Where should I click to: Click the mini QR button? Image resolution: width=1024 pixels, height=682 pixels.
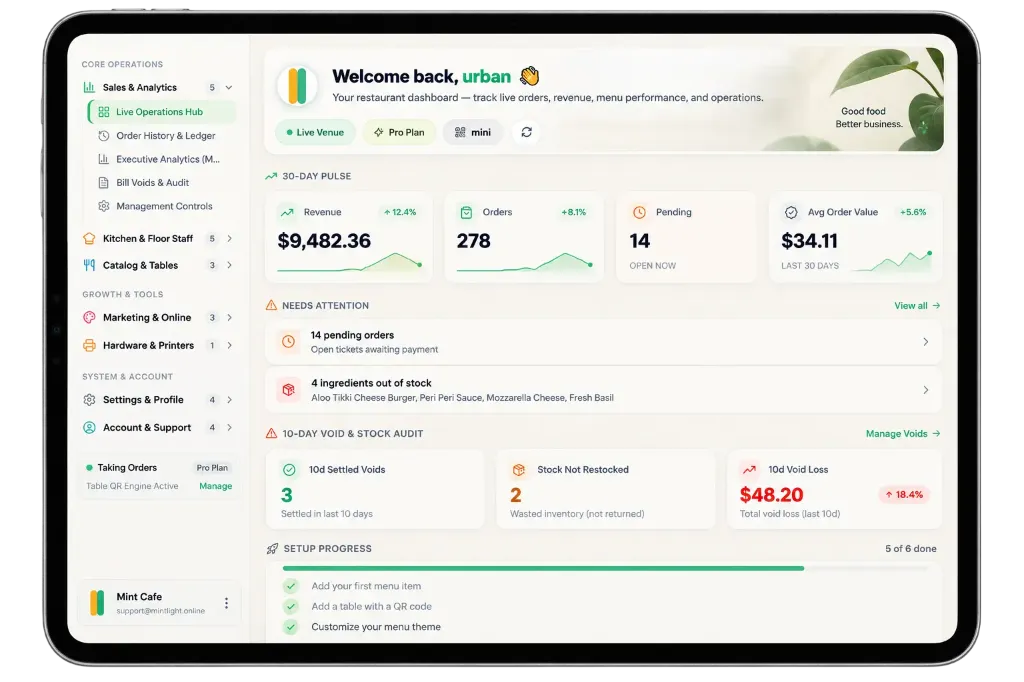click(473, 132)
